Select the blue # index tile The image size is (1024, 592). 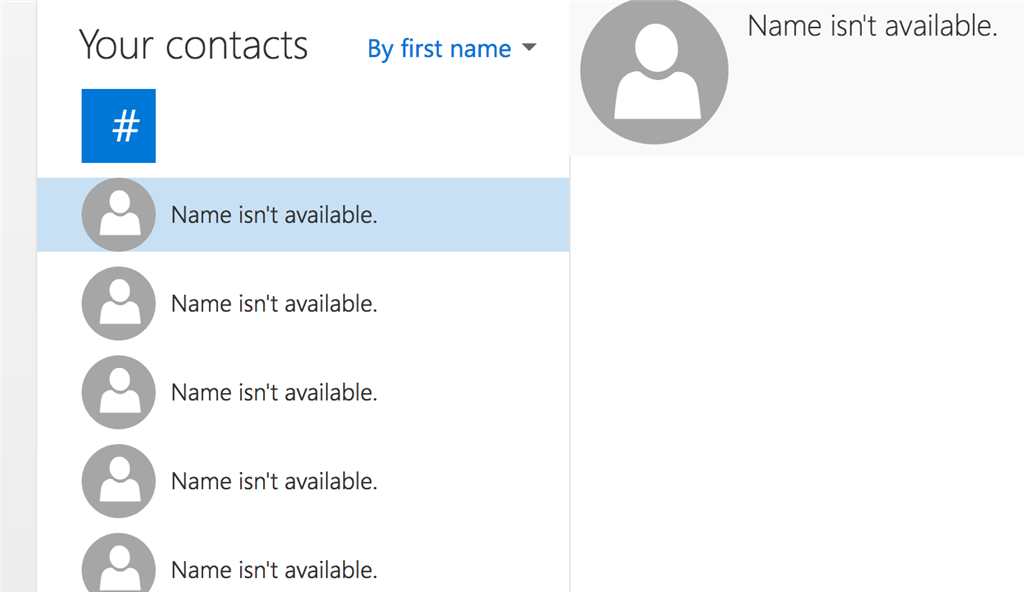click(x=118, y=125)
